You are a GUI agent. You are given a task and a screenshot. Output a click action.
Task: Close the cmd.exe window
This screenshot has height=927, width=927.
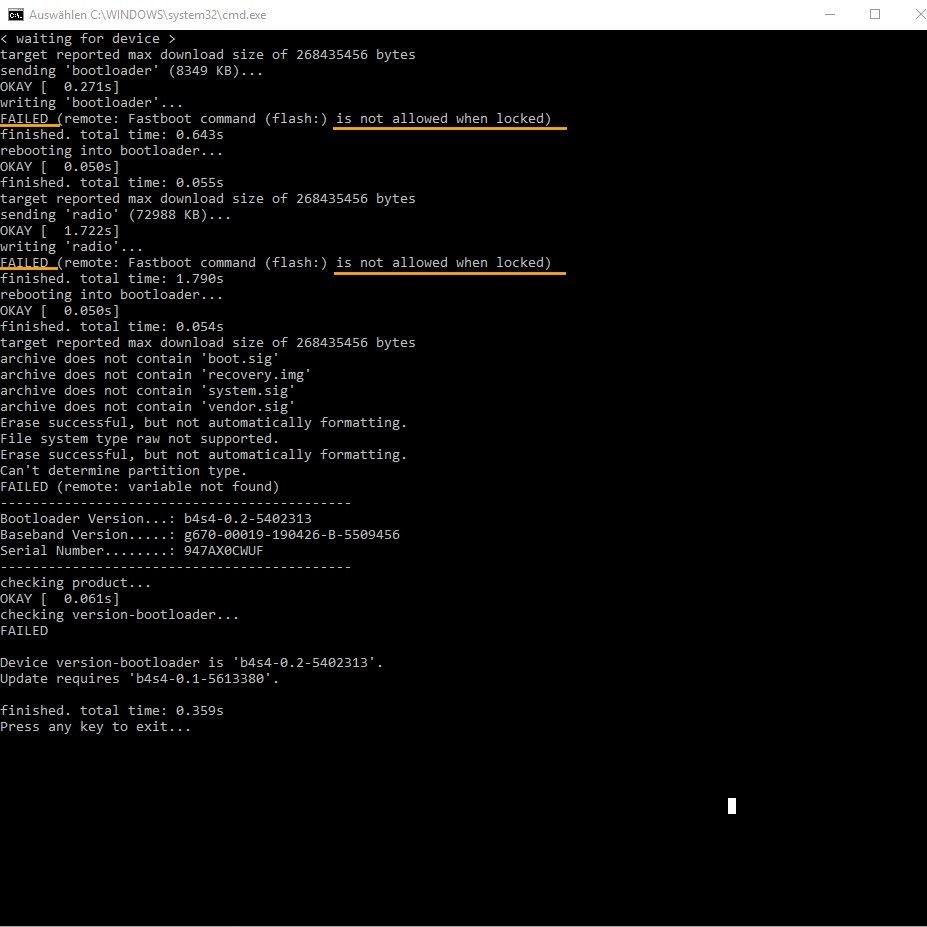918,14
